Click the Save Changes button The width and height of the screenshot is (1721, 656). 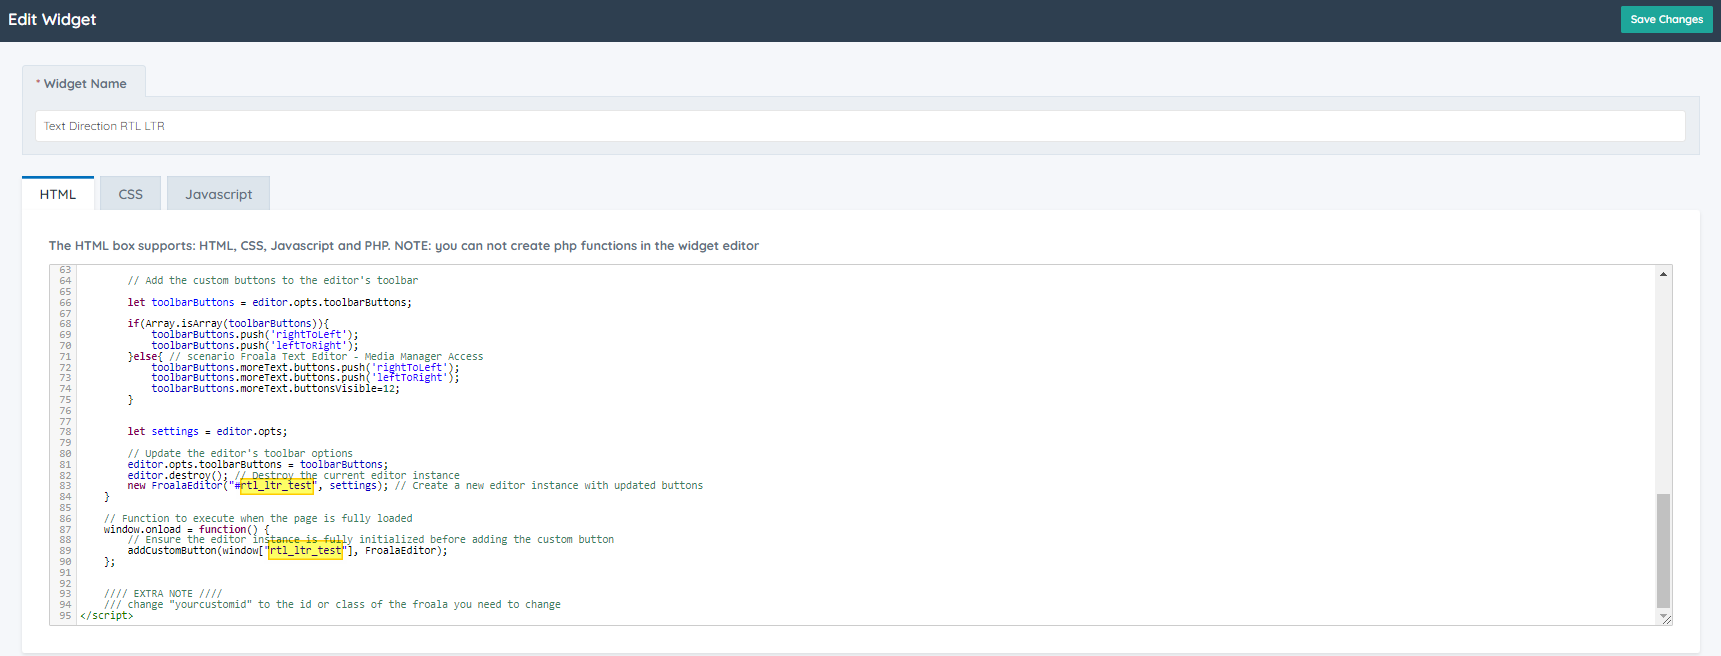click(x=1666, y=19)
